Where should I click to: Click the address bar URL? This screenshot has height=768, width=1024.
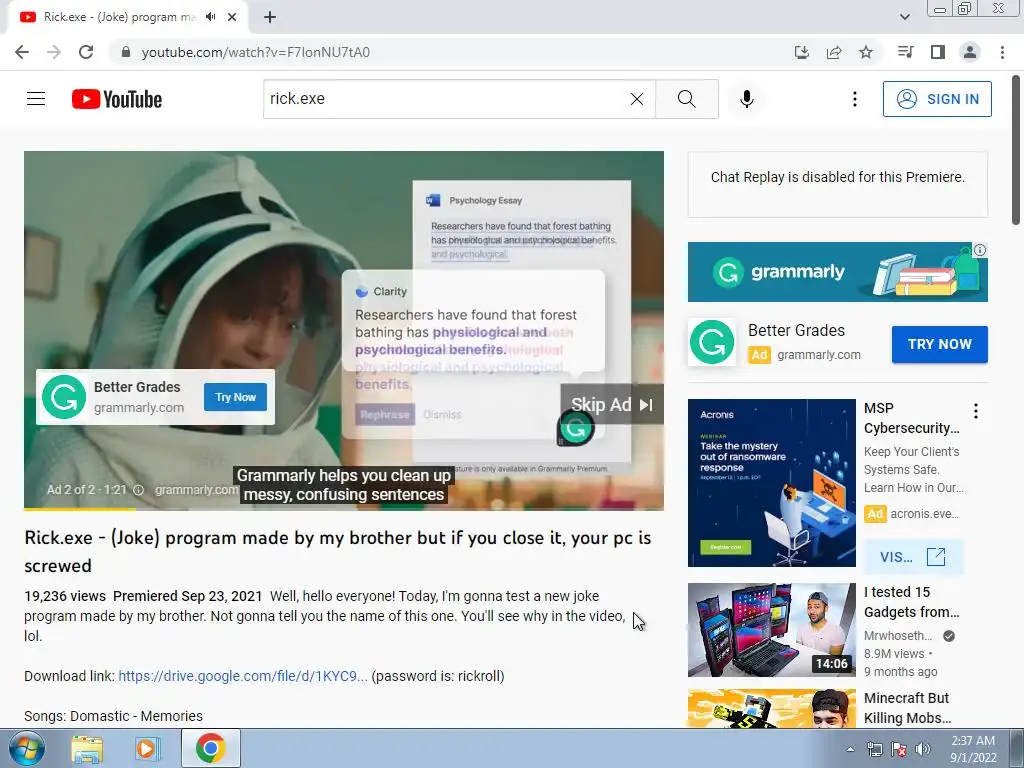click(x=255, y=52)
